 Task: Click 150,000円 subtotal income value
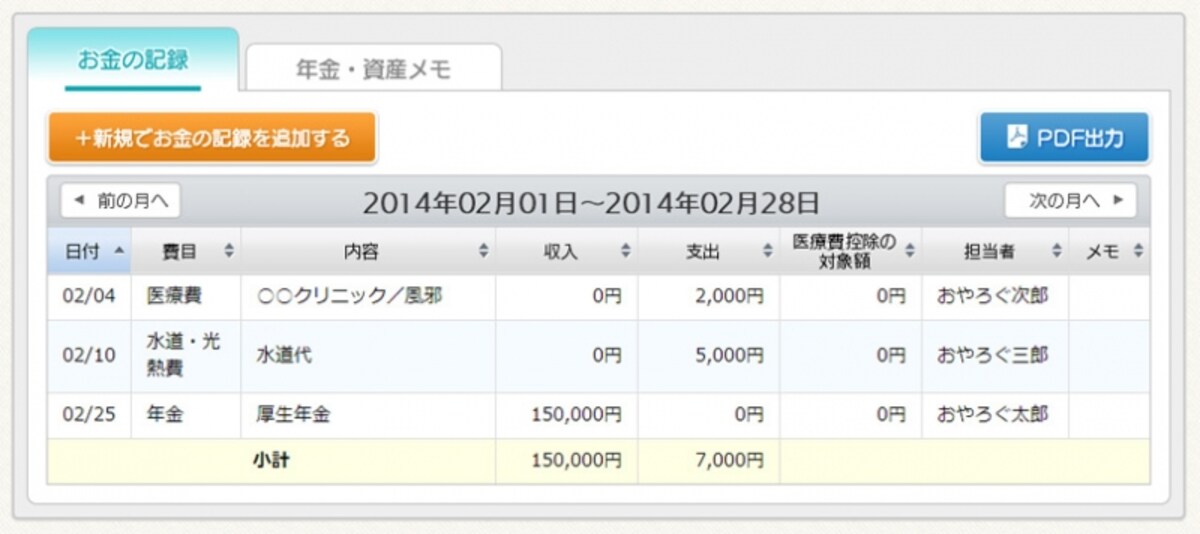pyautogui.click(x=566, y=461)
